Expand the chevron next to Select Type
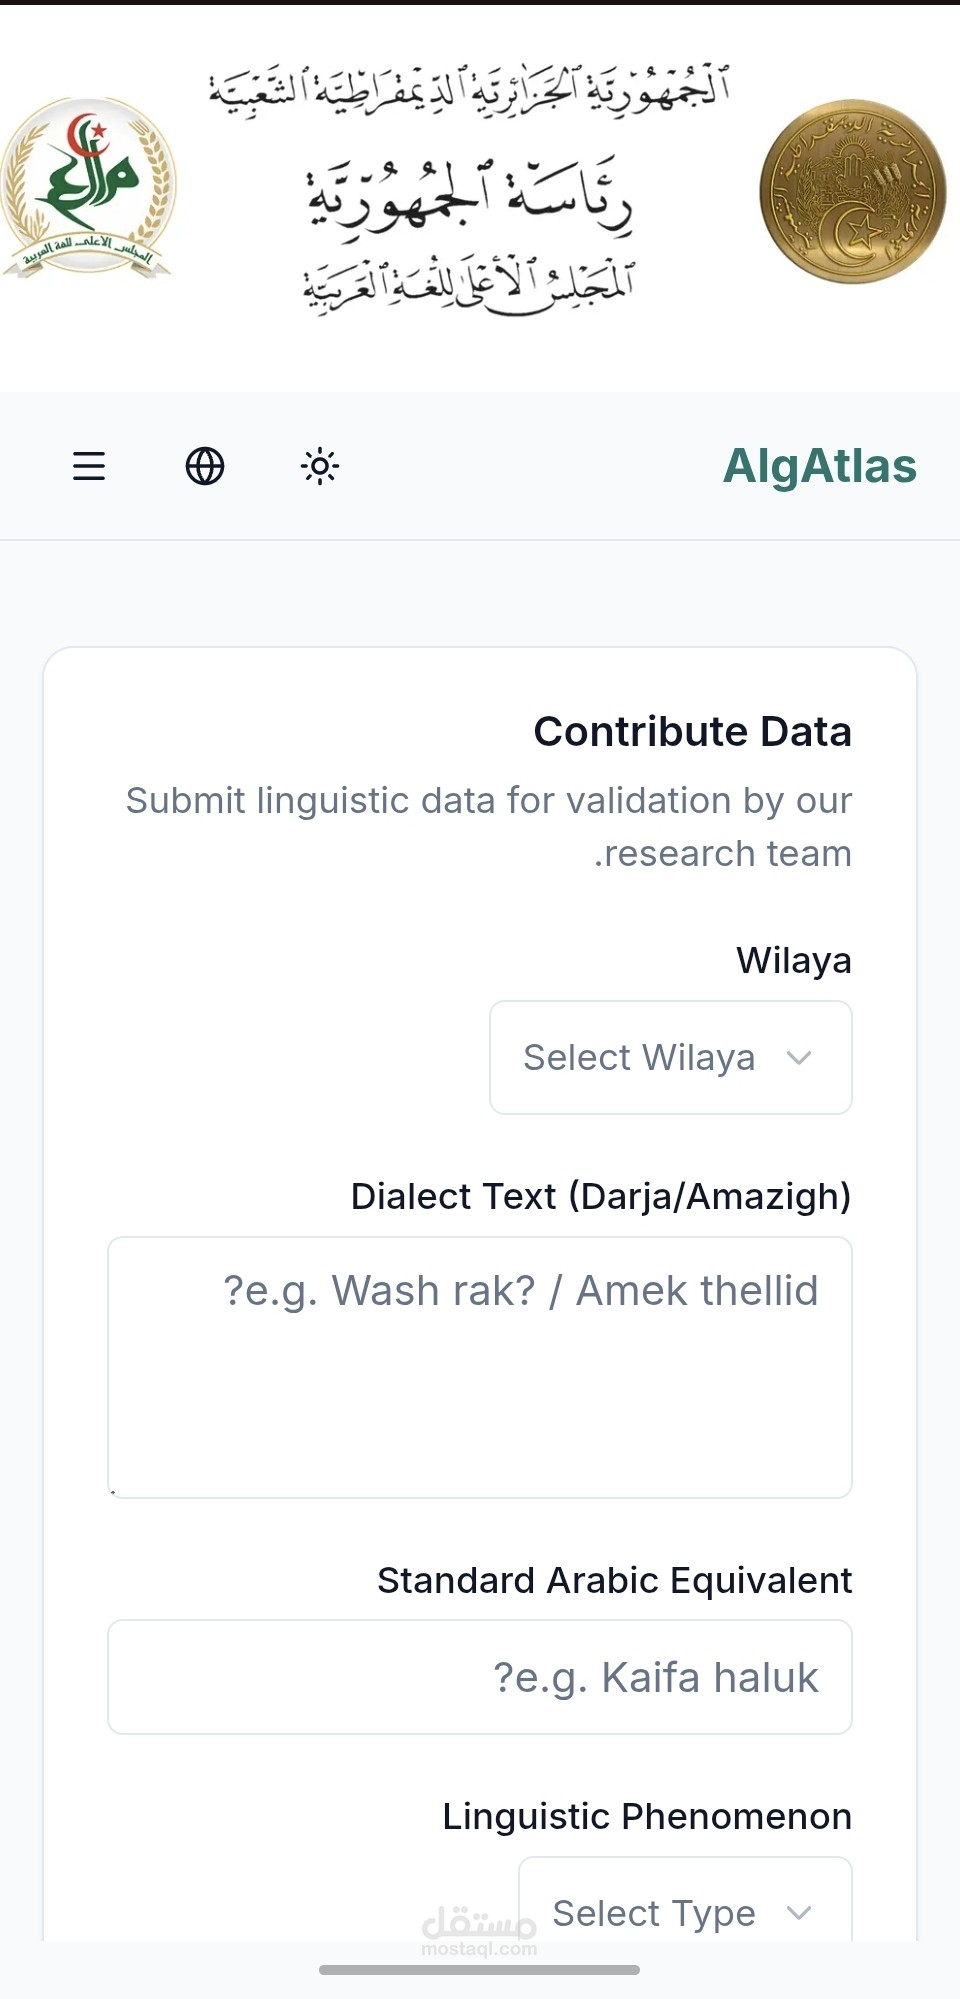The image size is (960, 1999). [799, 1913]
